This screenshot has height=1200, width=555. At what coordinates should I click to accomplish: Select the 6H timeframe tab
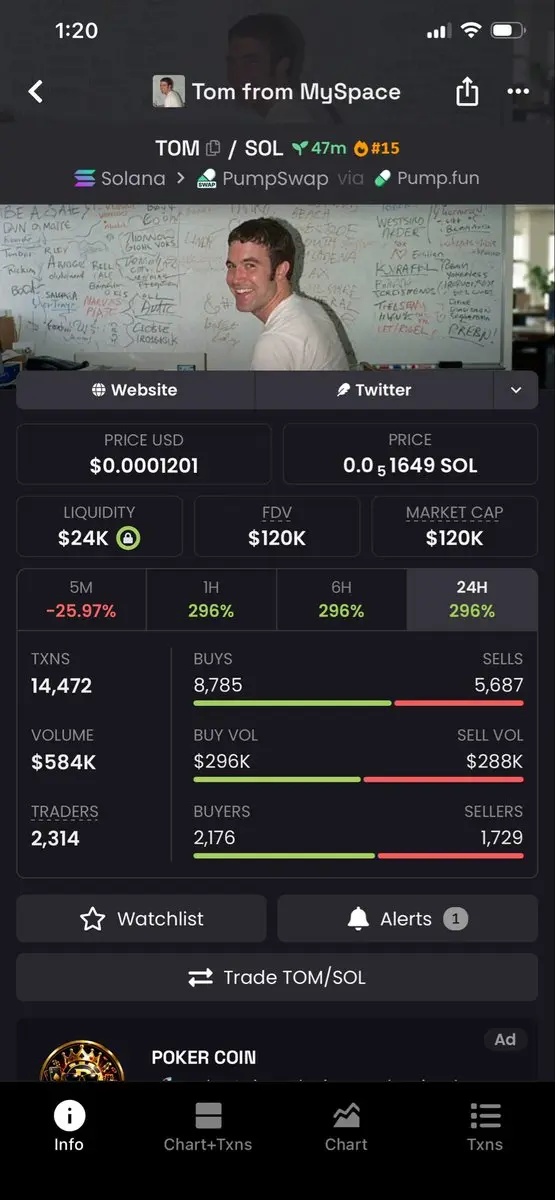pos(341,599)
